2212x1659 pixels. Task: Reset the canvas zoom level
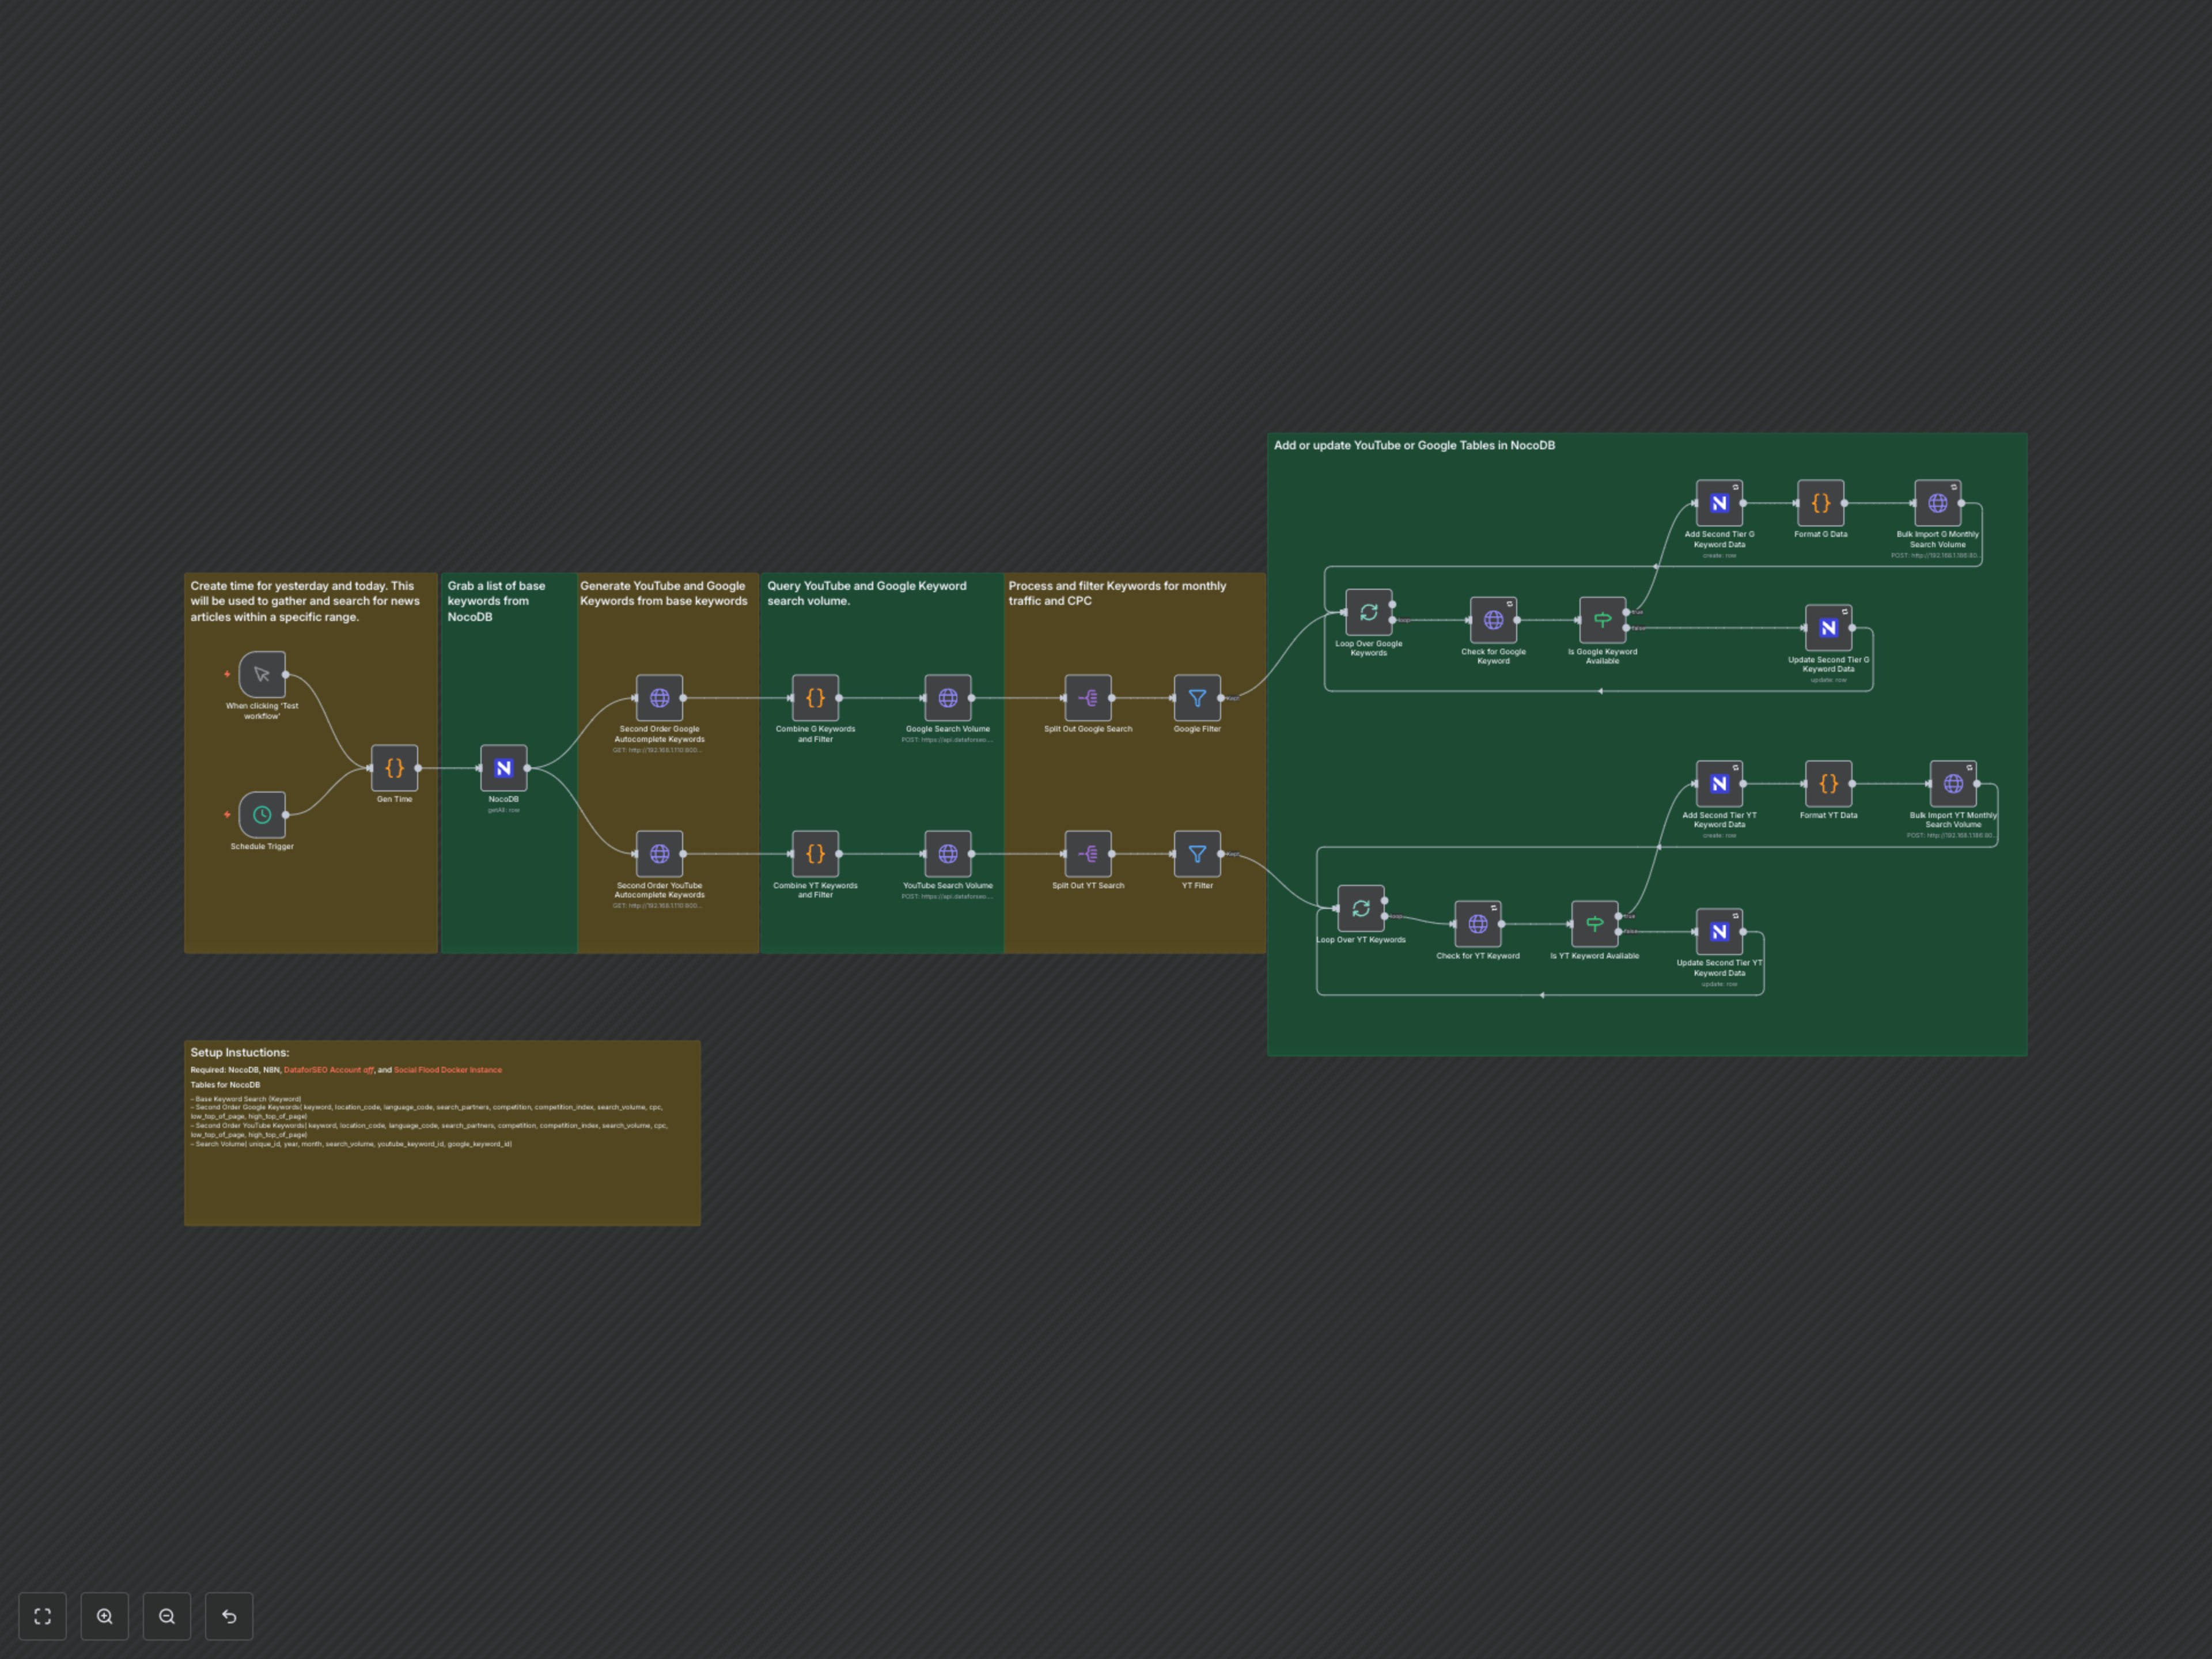[229, 1616]
